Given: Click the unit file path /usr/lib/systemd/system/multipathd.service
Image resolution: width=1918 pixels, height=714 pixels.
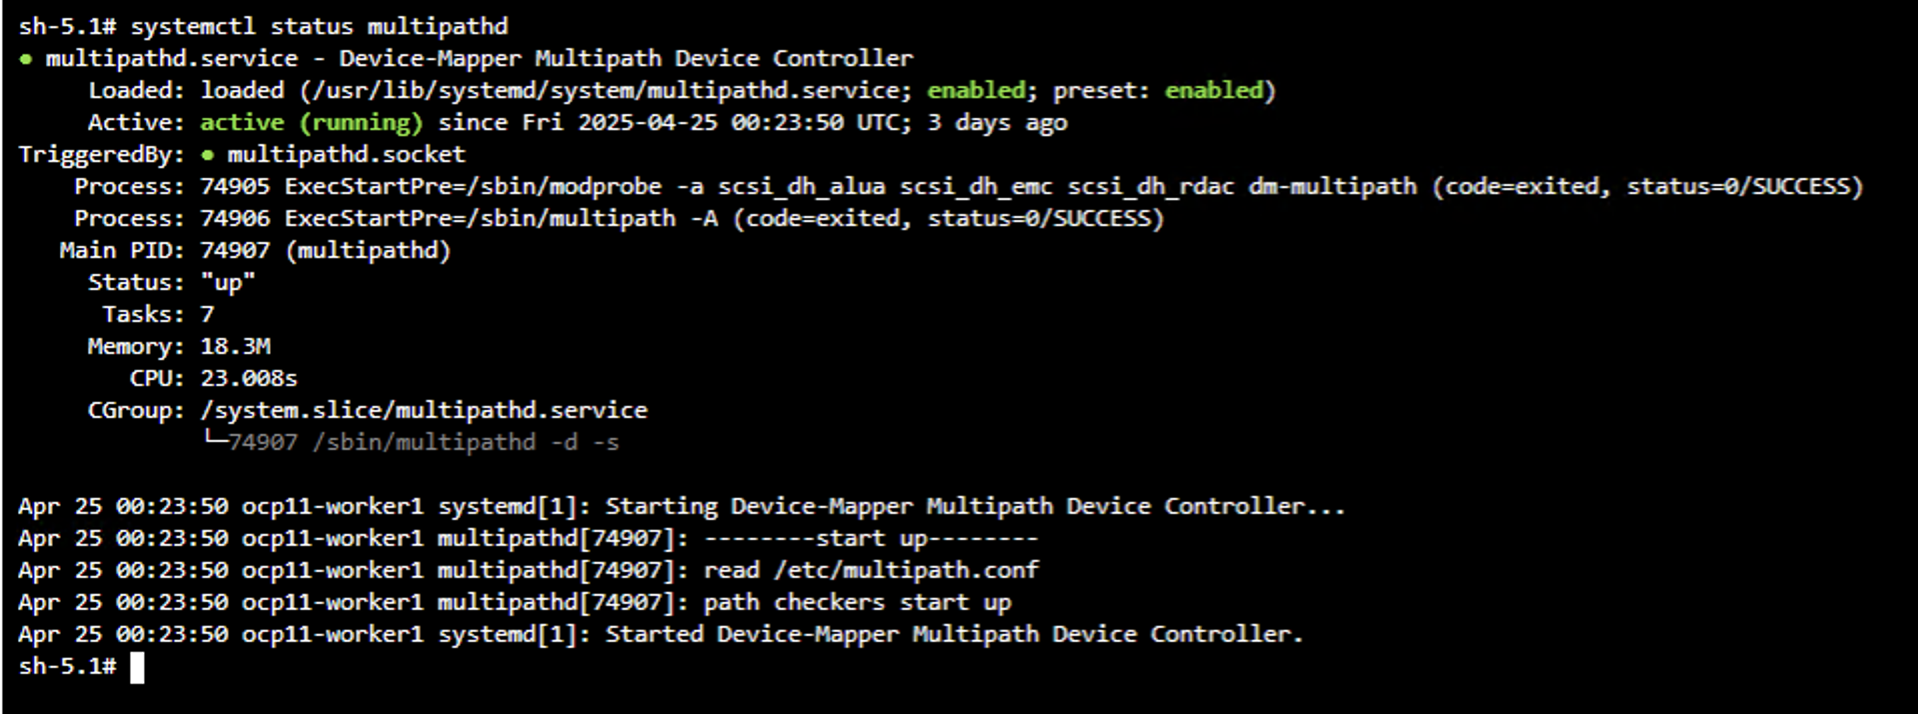Looking at the screenshot, I should [x=606, y=91].
